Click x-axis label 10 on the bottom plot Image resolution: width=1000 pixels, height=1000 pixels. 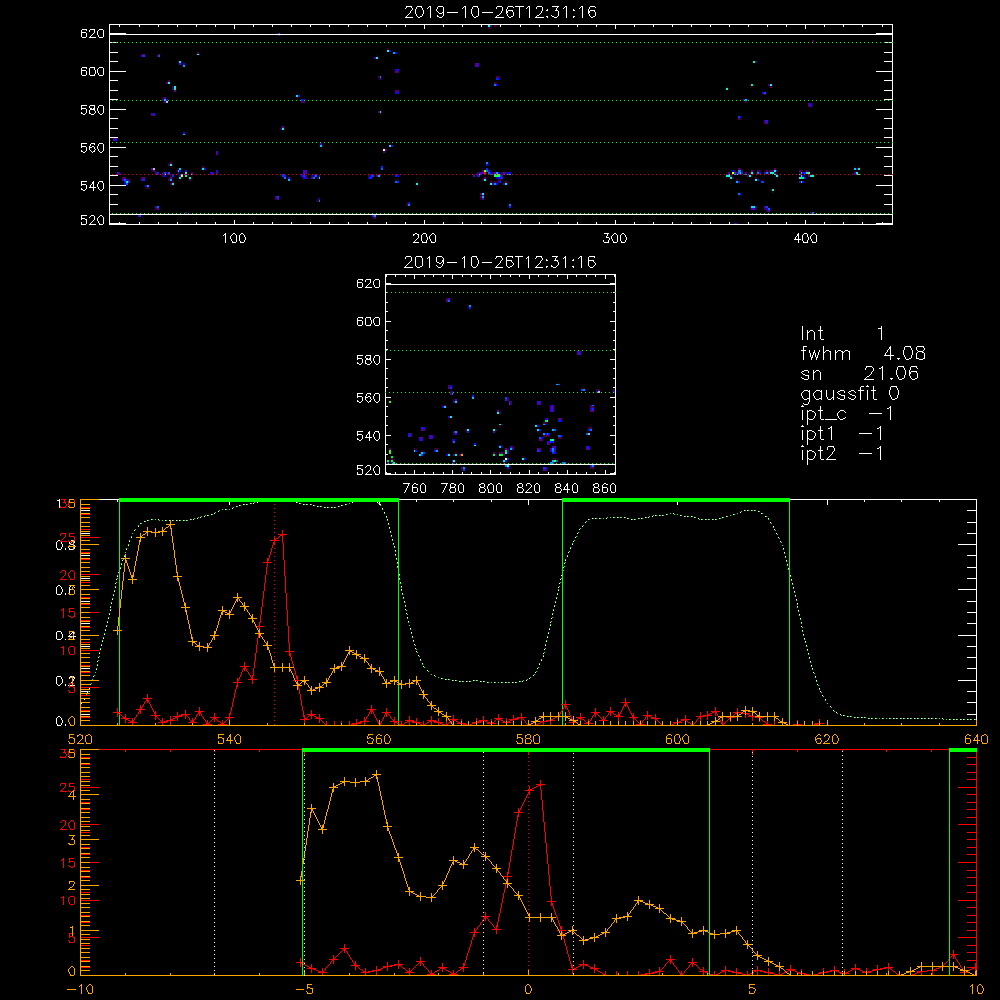coord(976,990)
